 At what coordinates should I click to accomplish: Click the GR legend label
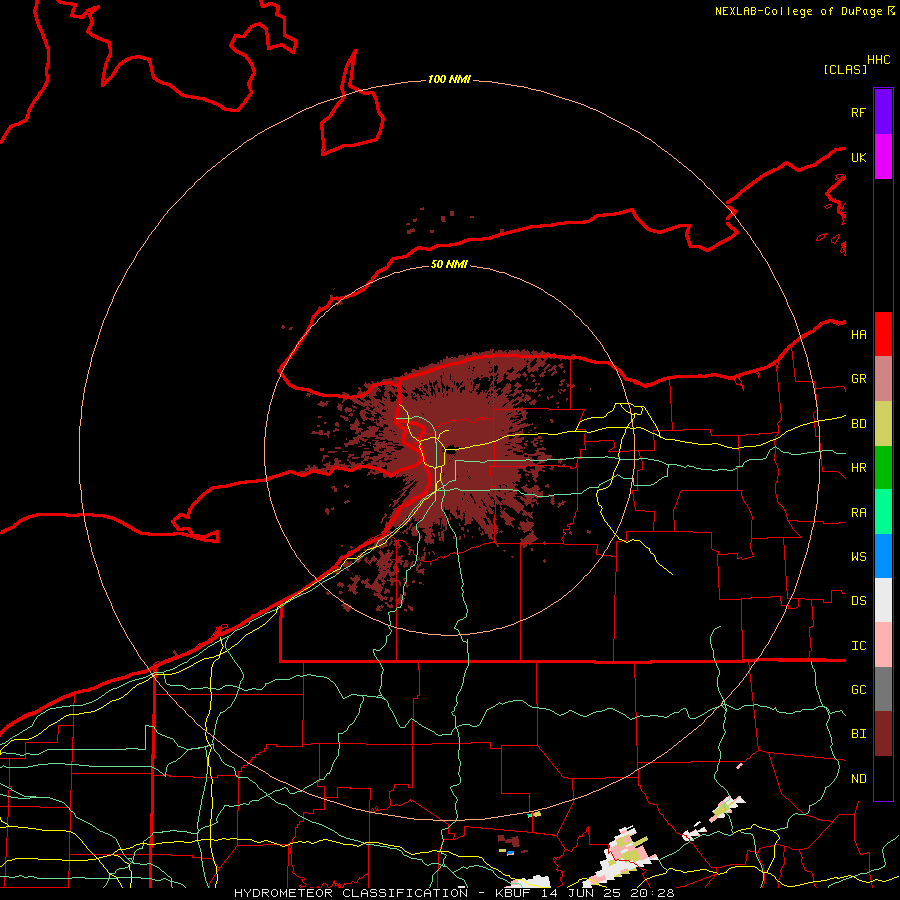[x=858, y=379]
